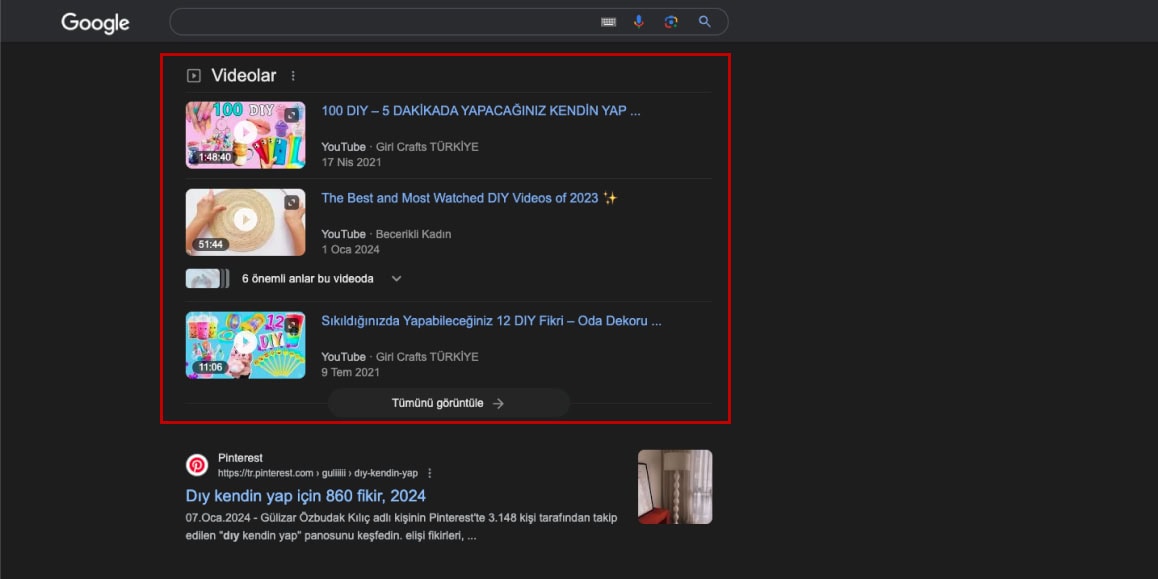Click the Pinterest site name text
Screen dimensions: 1158x579
click(240, 458)
